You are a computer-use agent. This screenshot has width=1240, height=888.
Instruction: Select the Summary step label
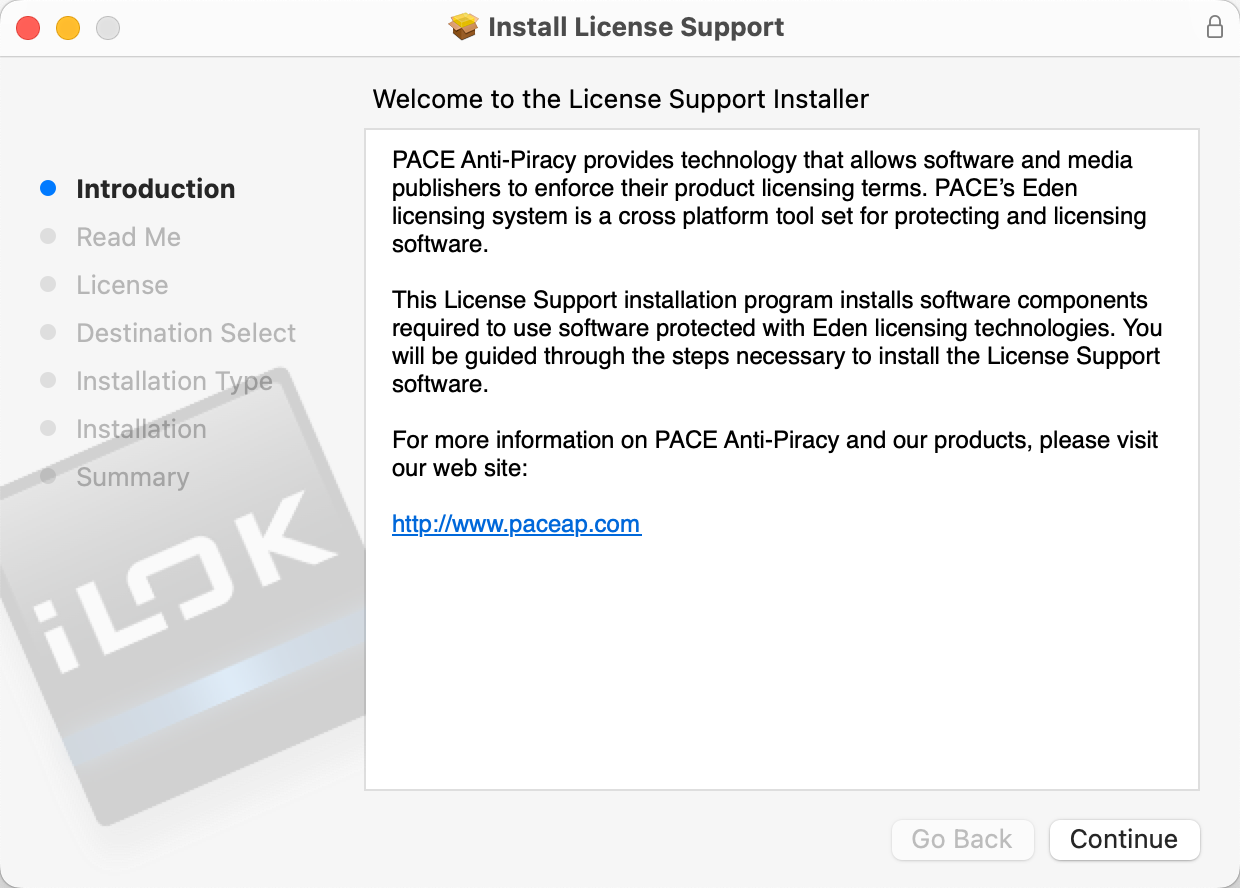click(x=132, y=477)
